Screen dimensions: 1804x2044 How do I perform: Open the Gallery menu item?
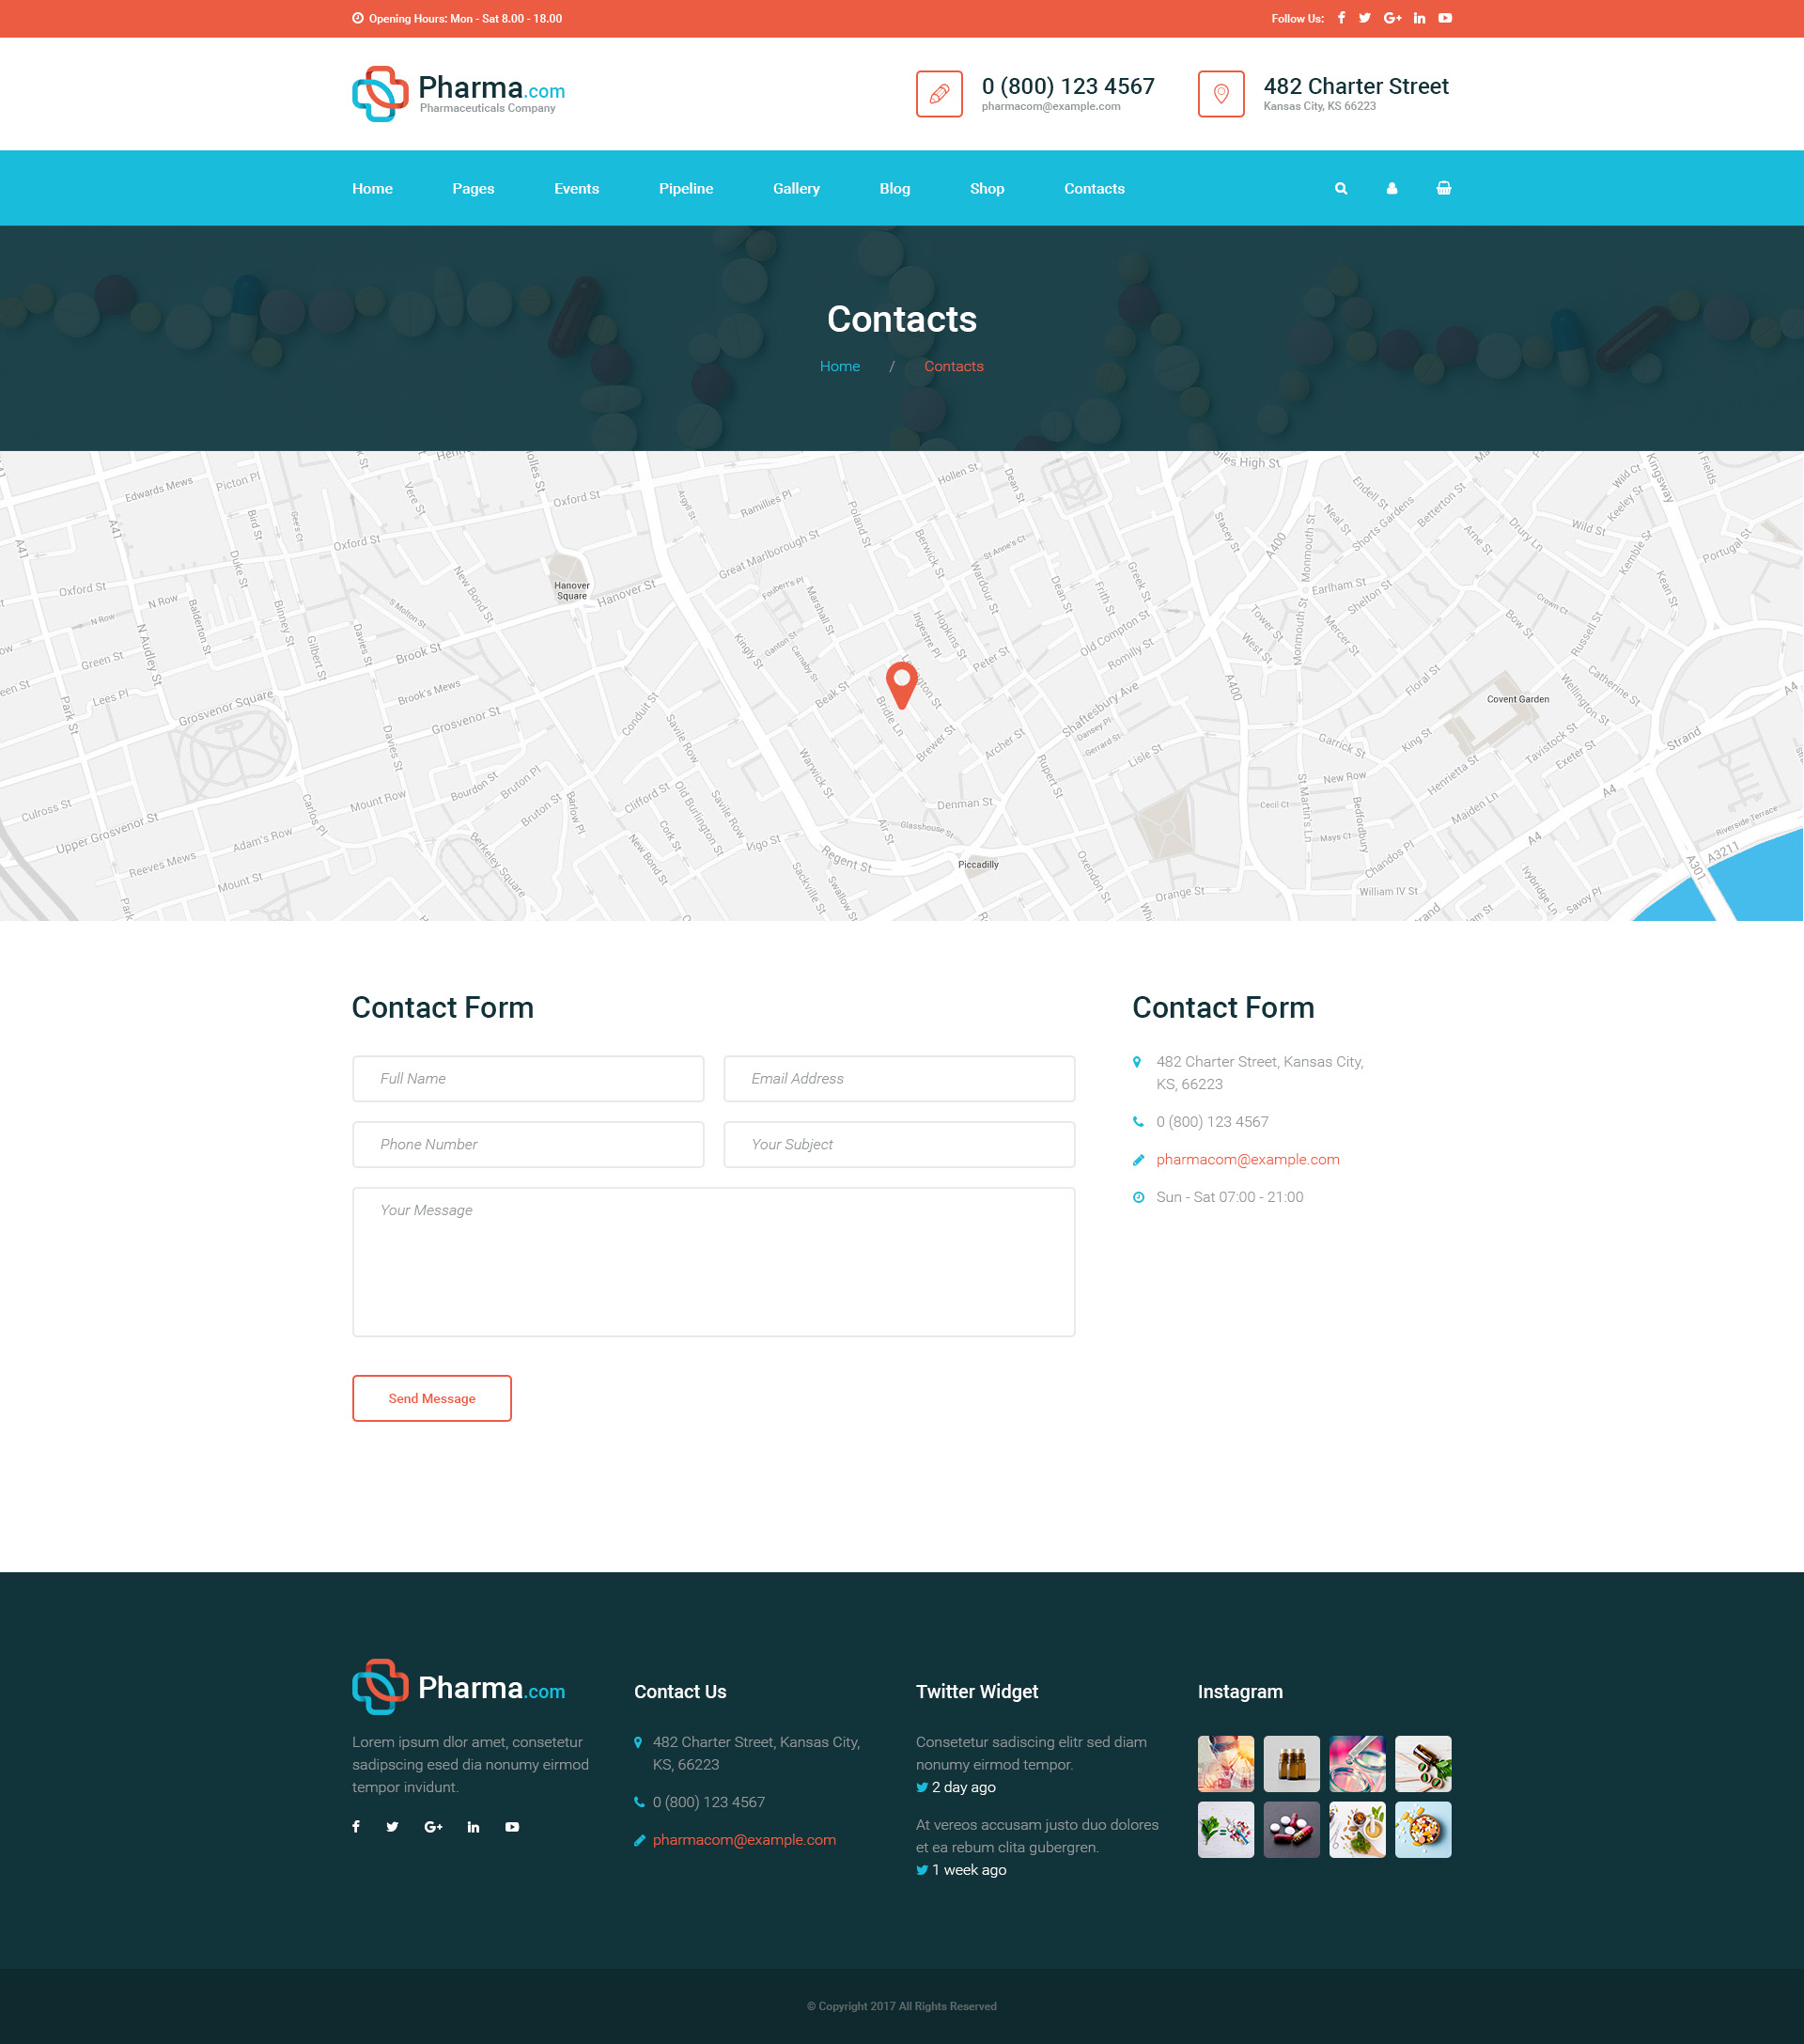796,188
